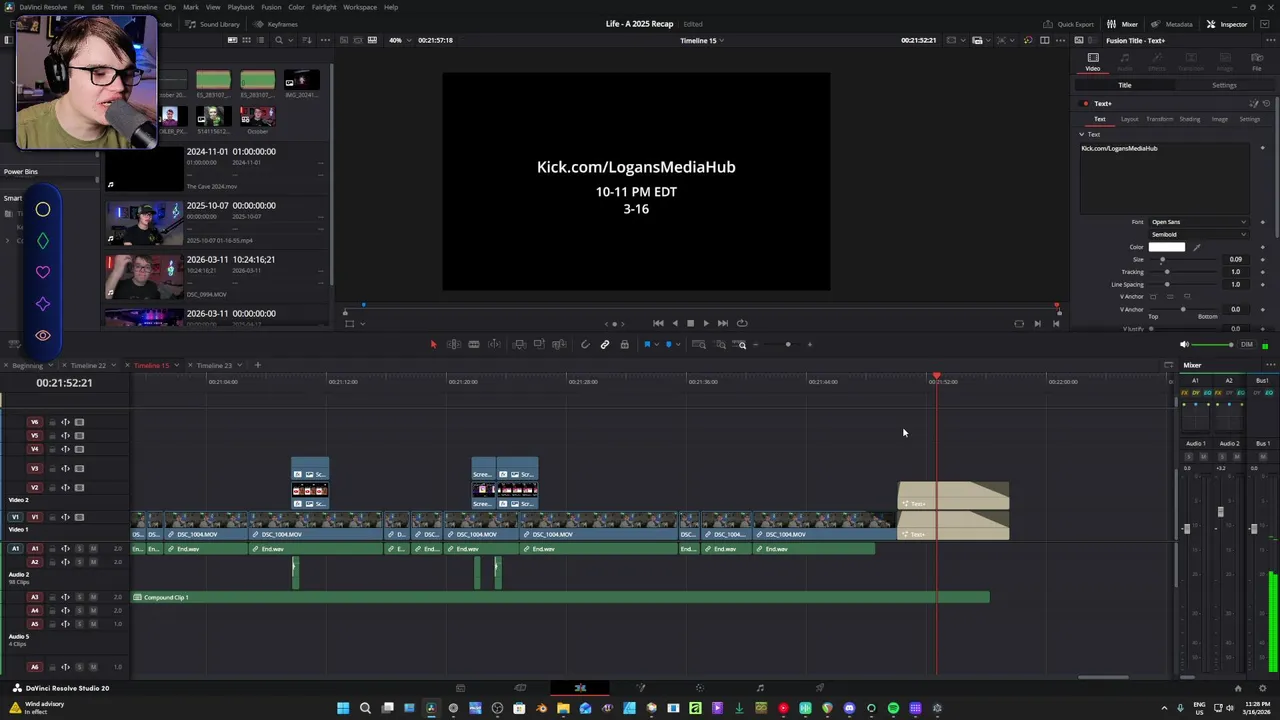Viewport: 1280px width, 720px height.
Task: Open the Shading tab in Text+
Action: click(x=1189, y=119)
